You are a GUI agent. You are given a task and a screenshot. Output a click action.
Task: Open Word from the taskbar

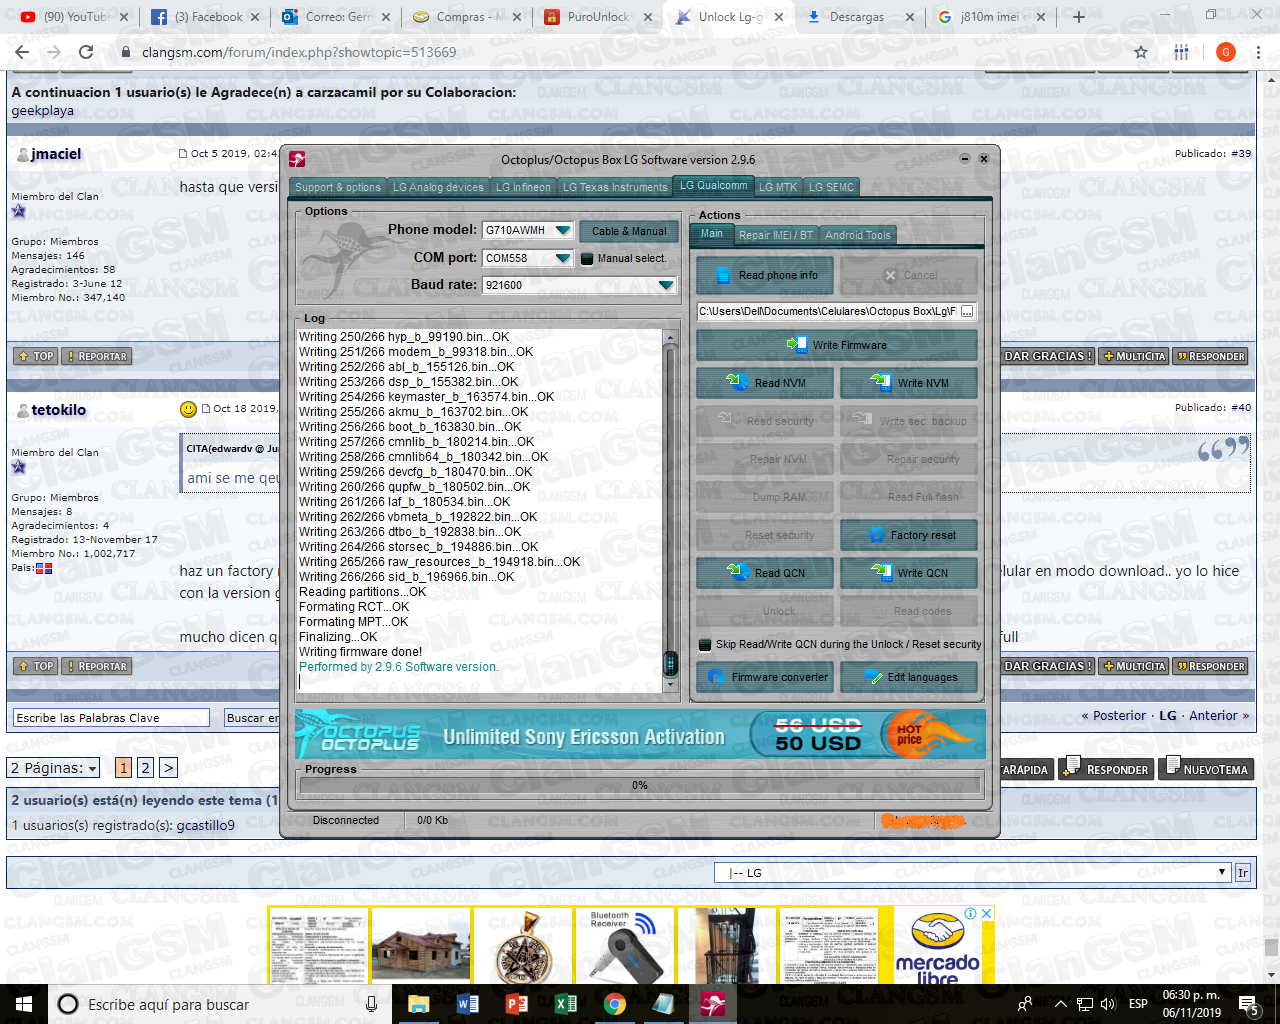[x=467, y=1004]
